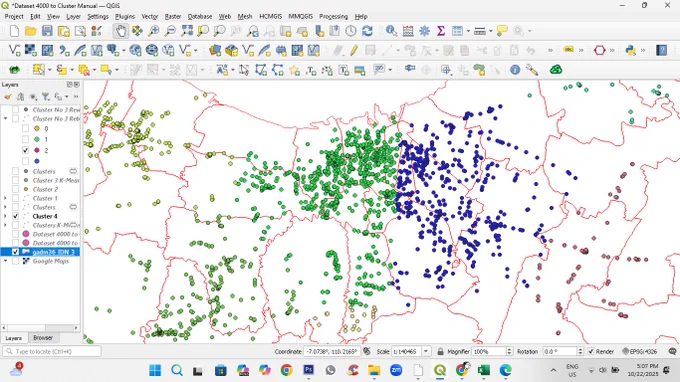Image resolution: width=680 pixels, height=382 pixels.
Task: Open a project via the folder icon
Action: (x=30, y=31)
